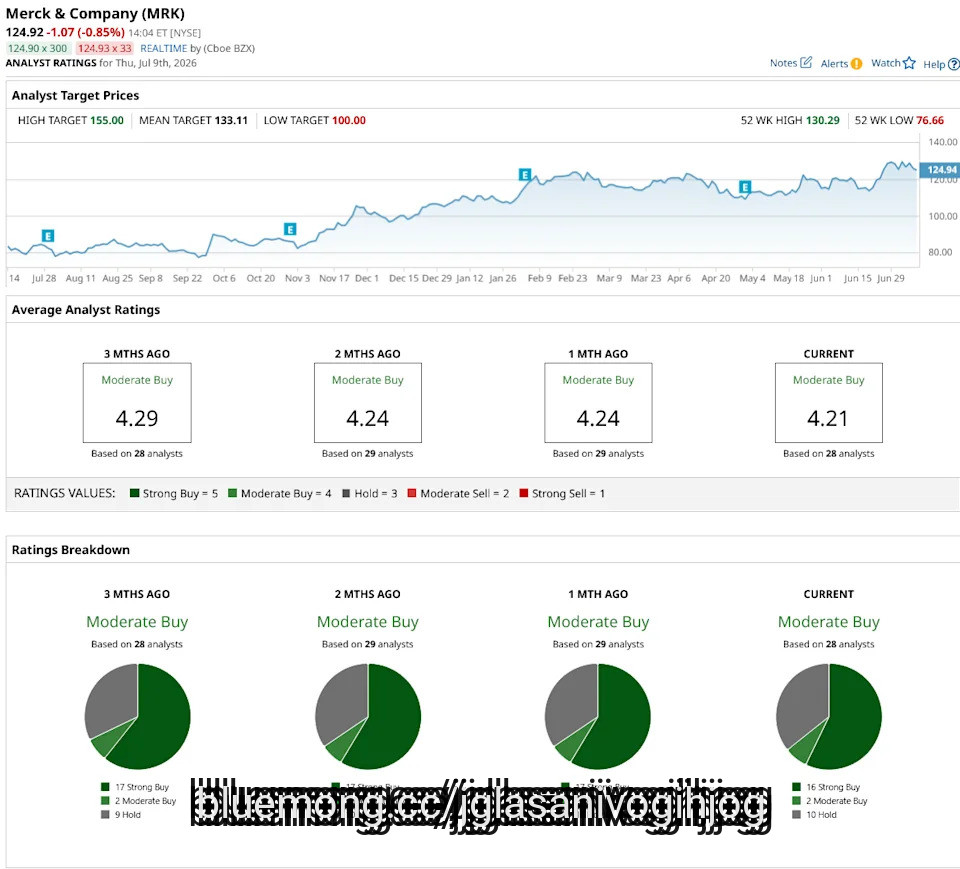Click the Moderate Buy = 4 legend square

click(x=233, y=493)
